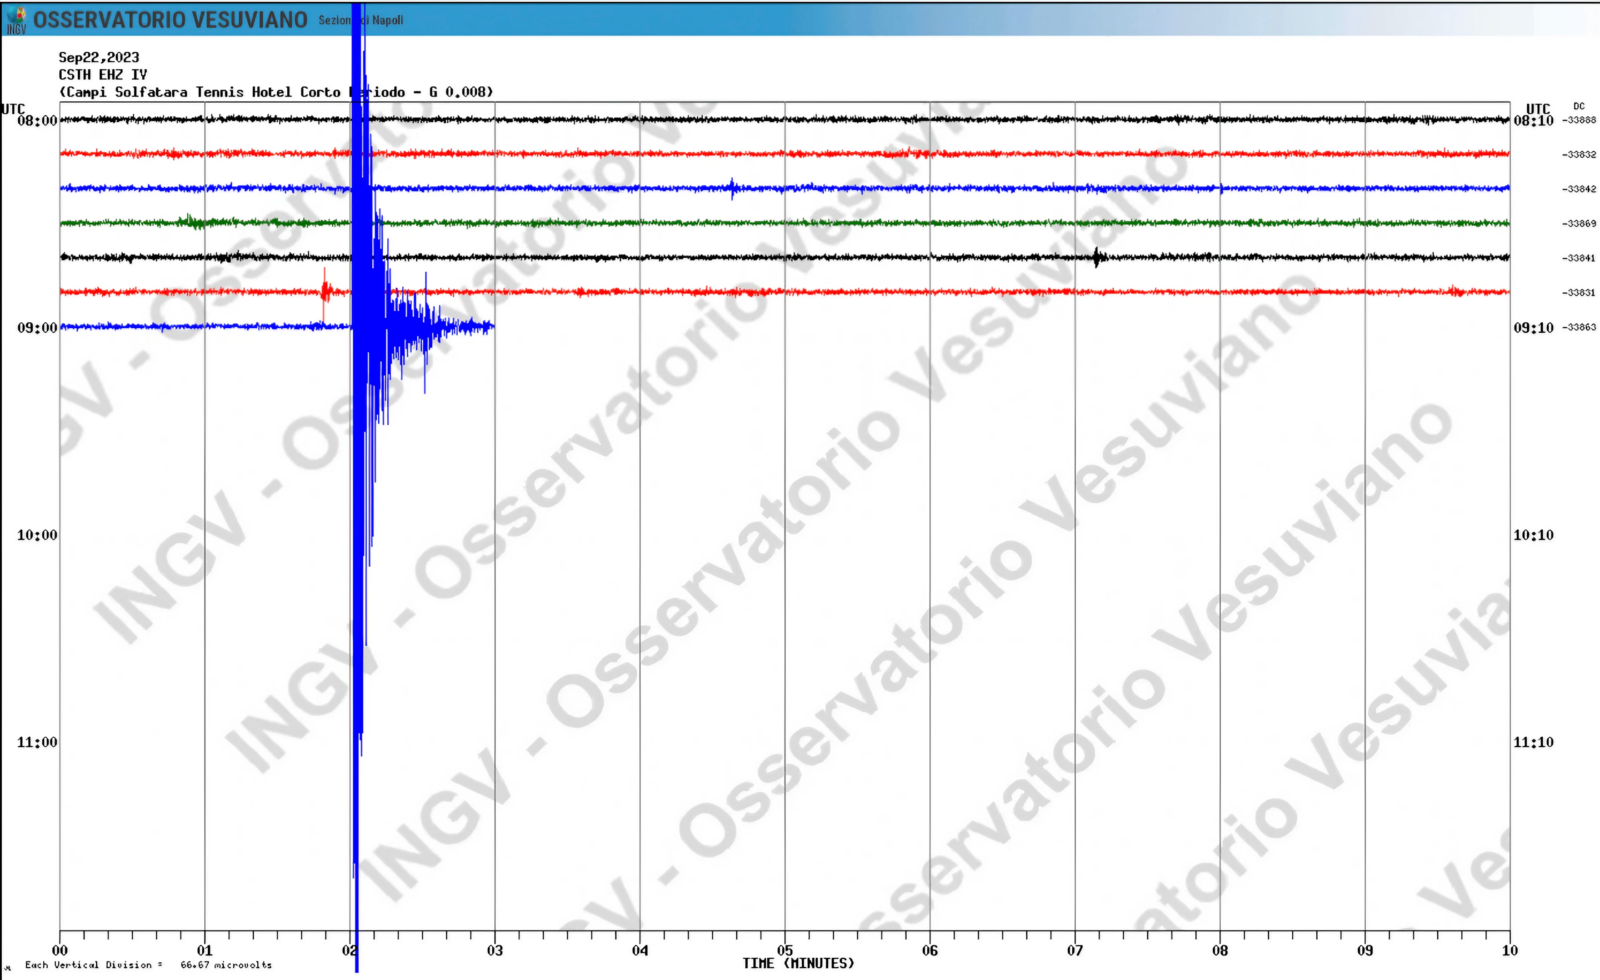1600x980 pixels.
Task: Select DC value -33831
Action: point(1579,293)
